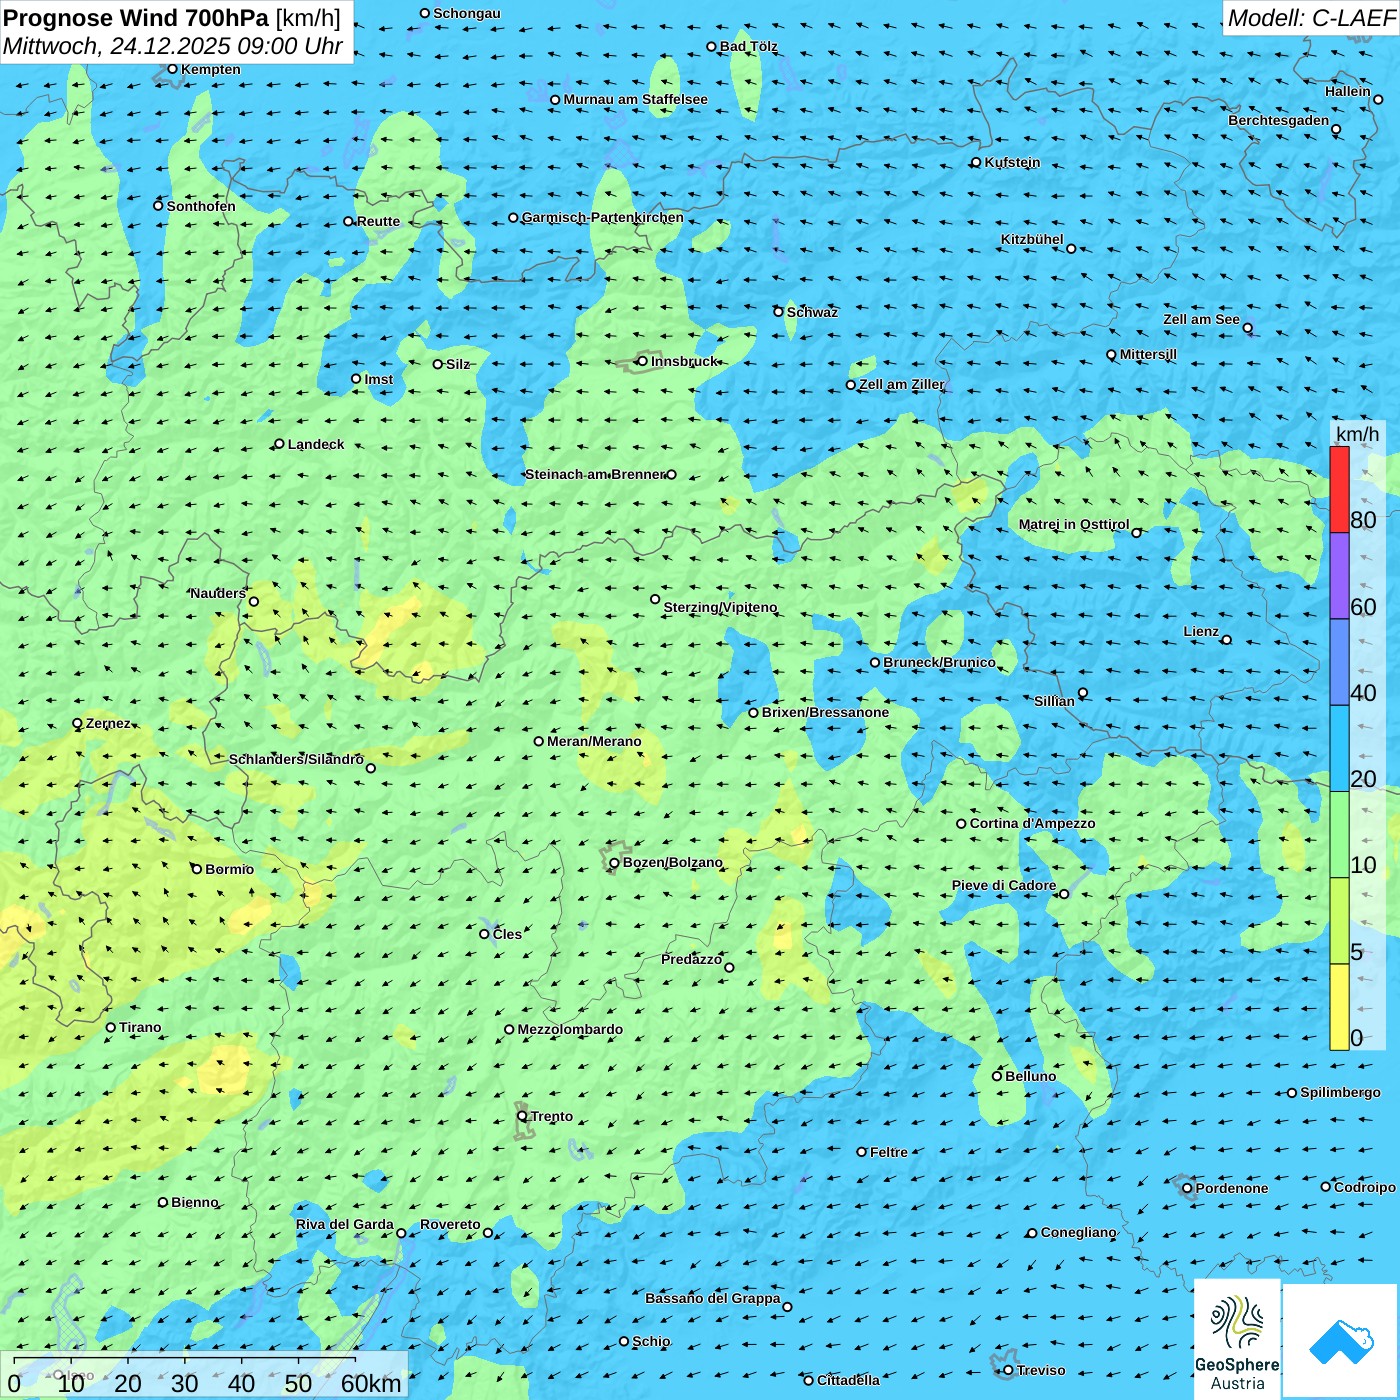Click the Bormio city marker circle

[x=197, y=869]
